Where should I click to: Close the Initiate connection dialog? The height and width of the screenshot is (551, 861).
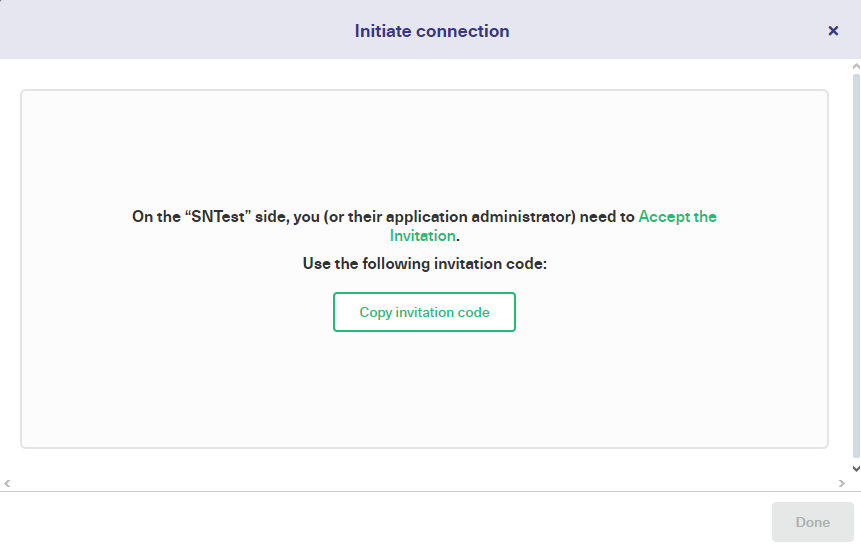pyautogui.click(x=833, y=31)
